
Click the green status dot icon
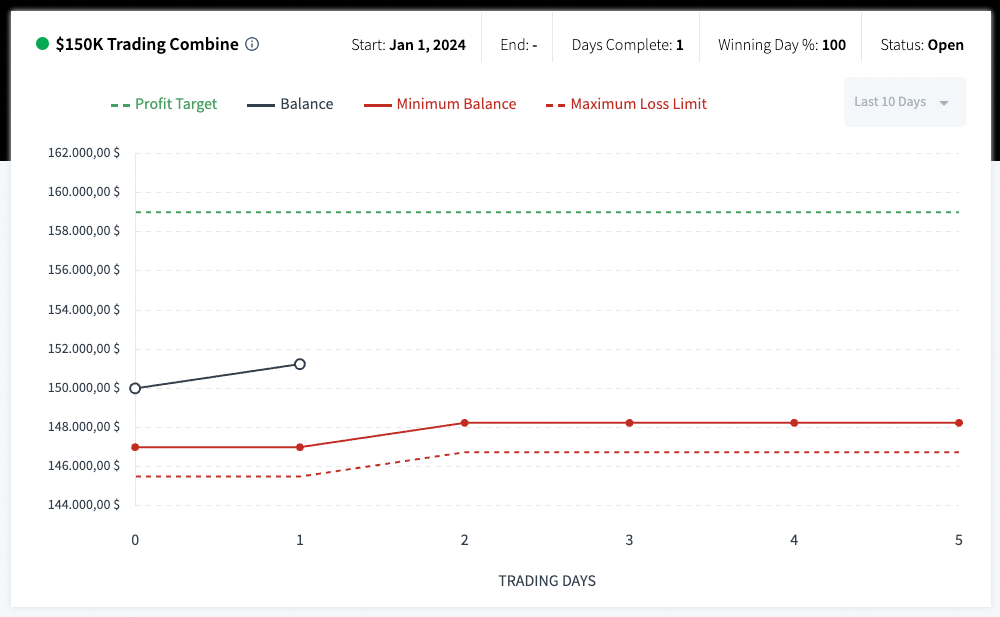click(42, 44)
